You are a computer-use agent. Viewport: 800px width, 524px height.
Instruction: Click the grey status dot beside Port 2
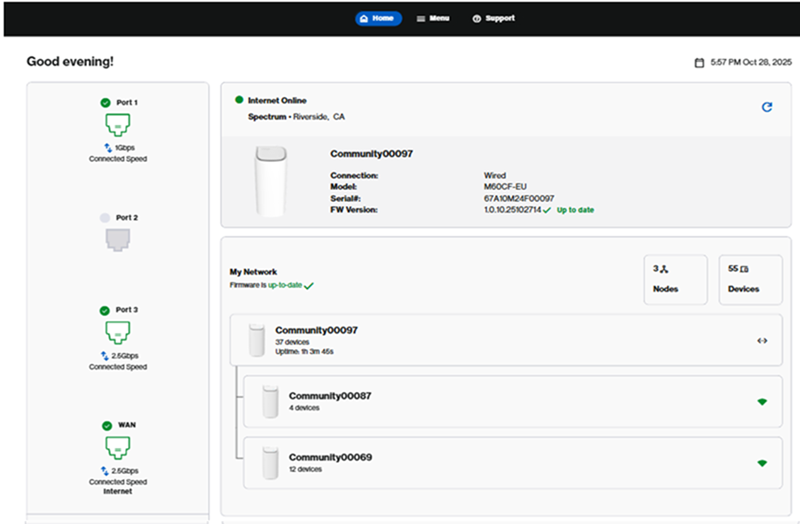[105, 218]
